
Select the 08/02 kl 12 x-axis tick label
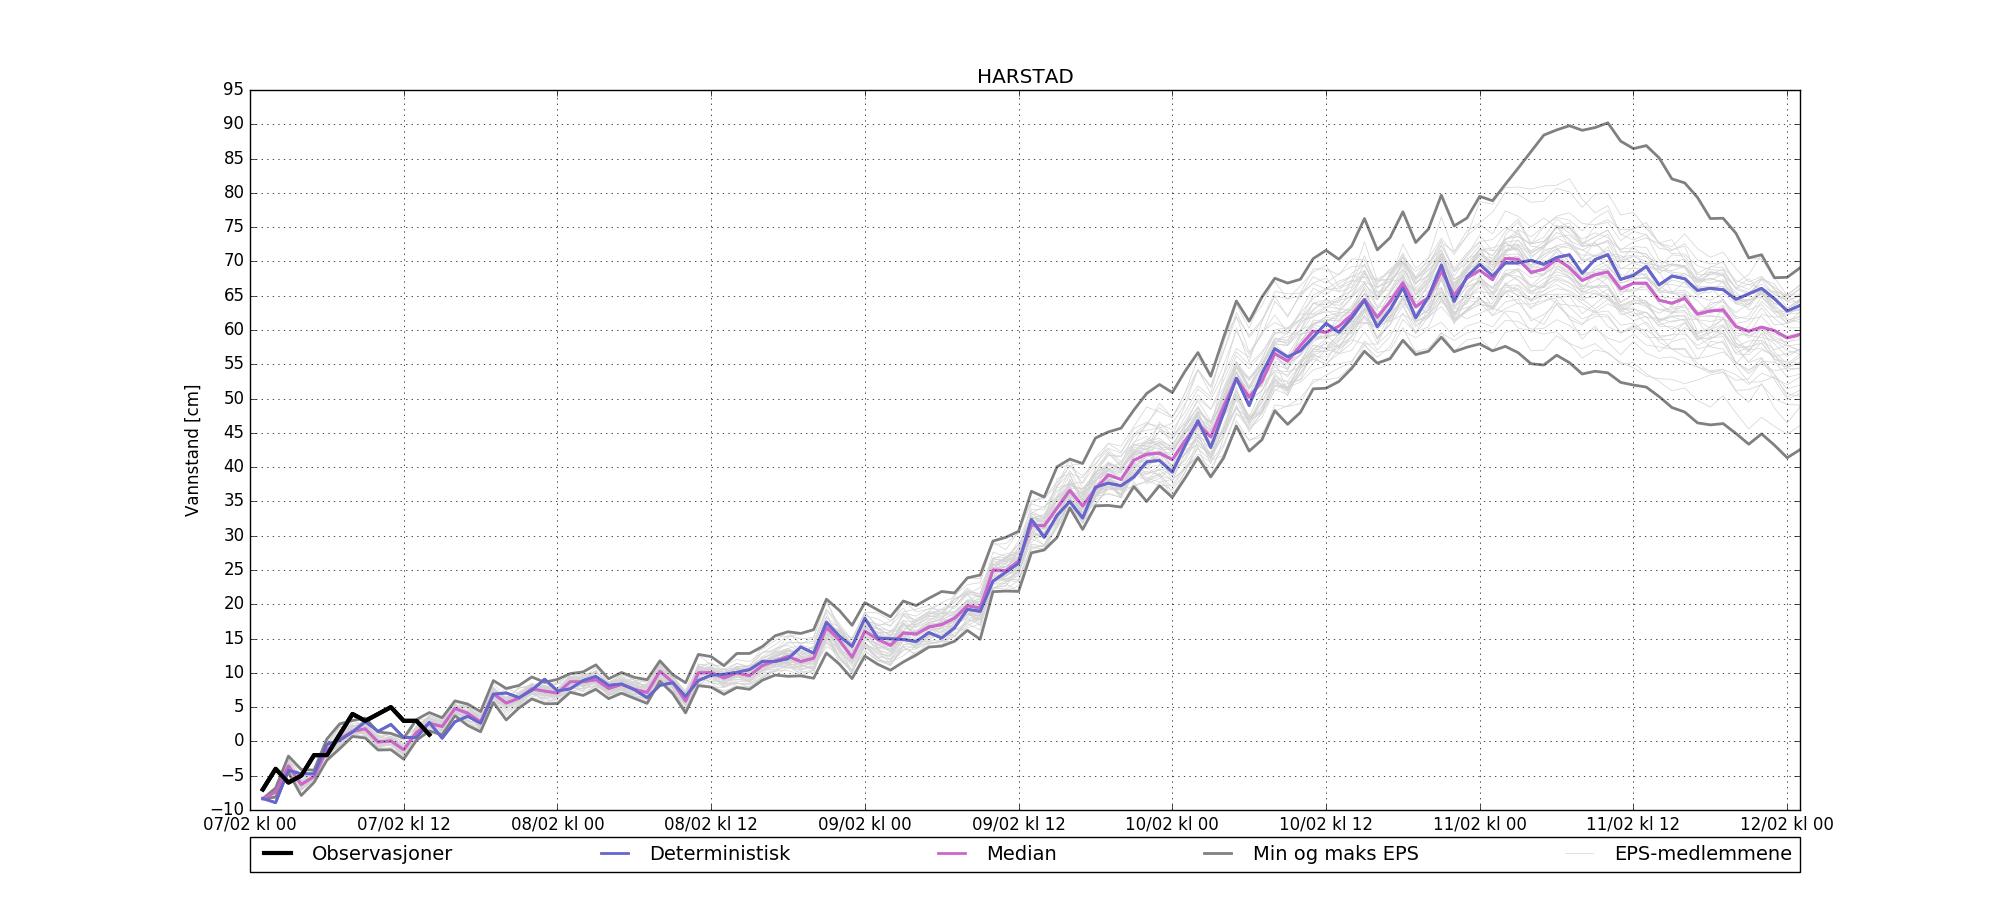(711, 825)
